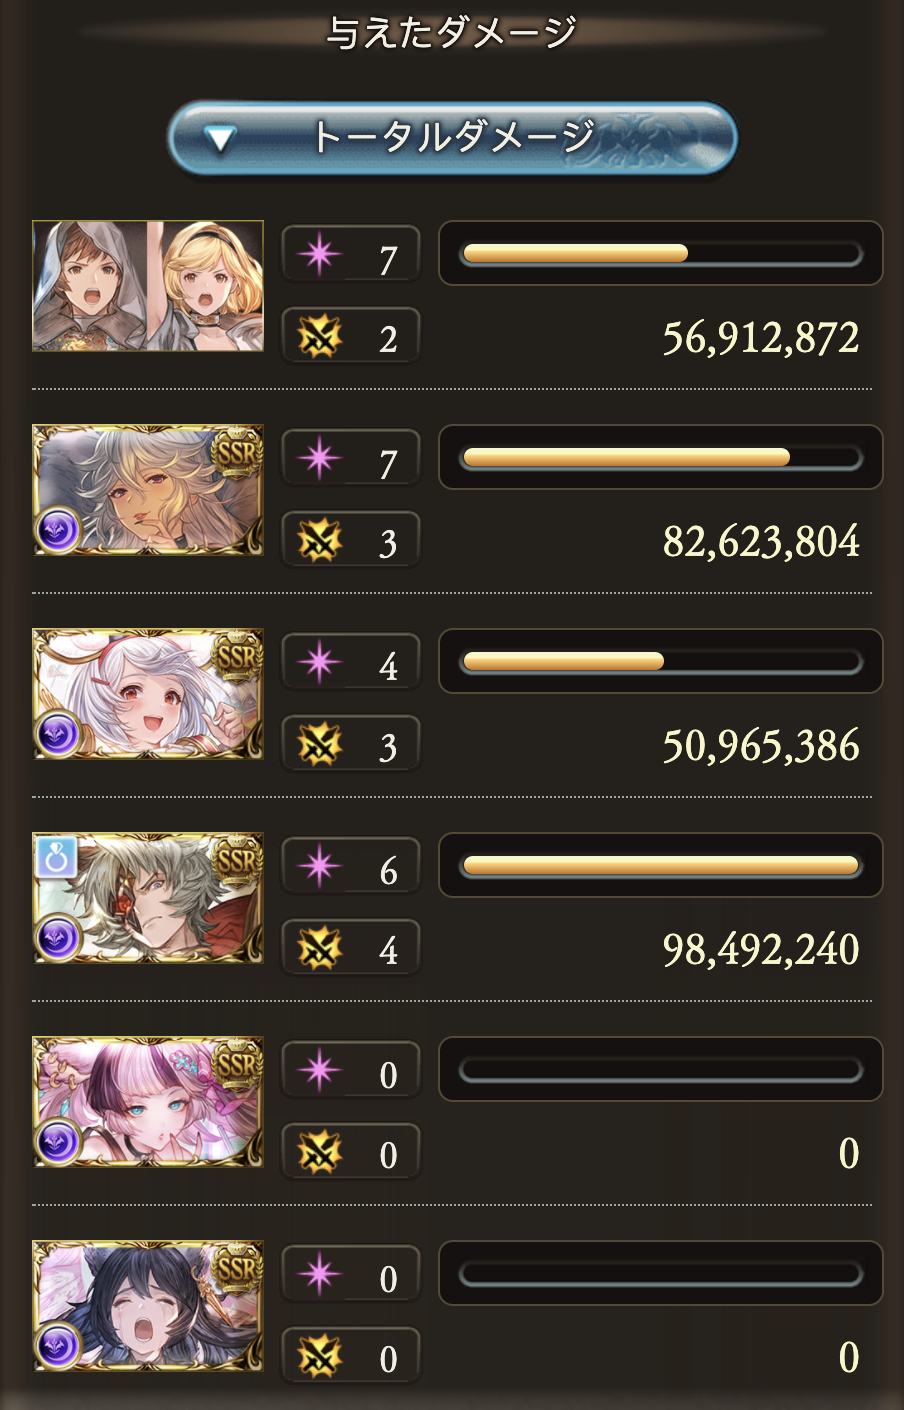Click the crossed swords icon beside 50,965,386
Viewport: 904px width, 1410px height.
point(320,745)
